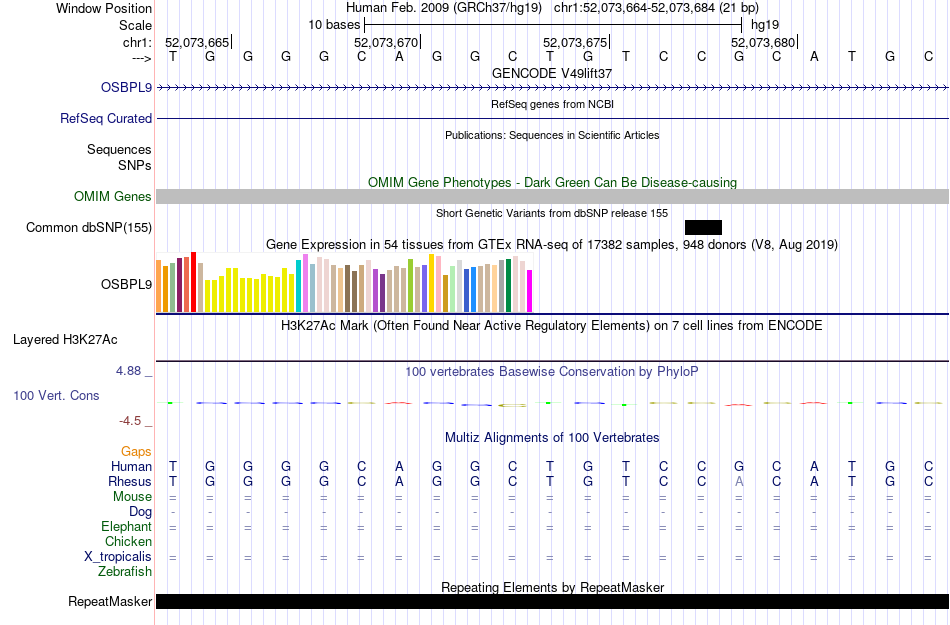Click the Mouse species label

[132, 497]
